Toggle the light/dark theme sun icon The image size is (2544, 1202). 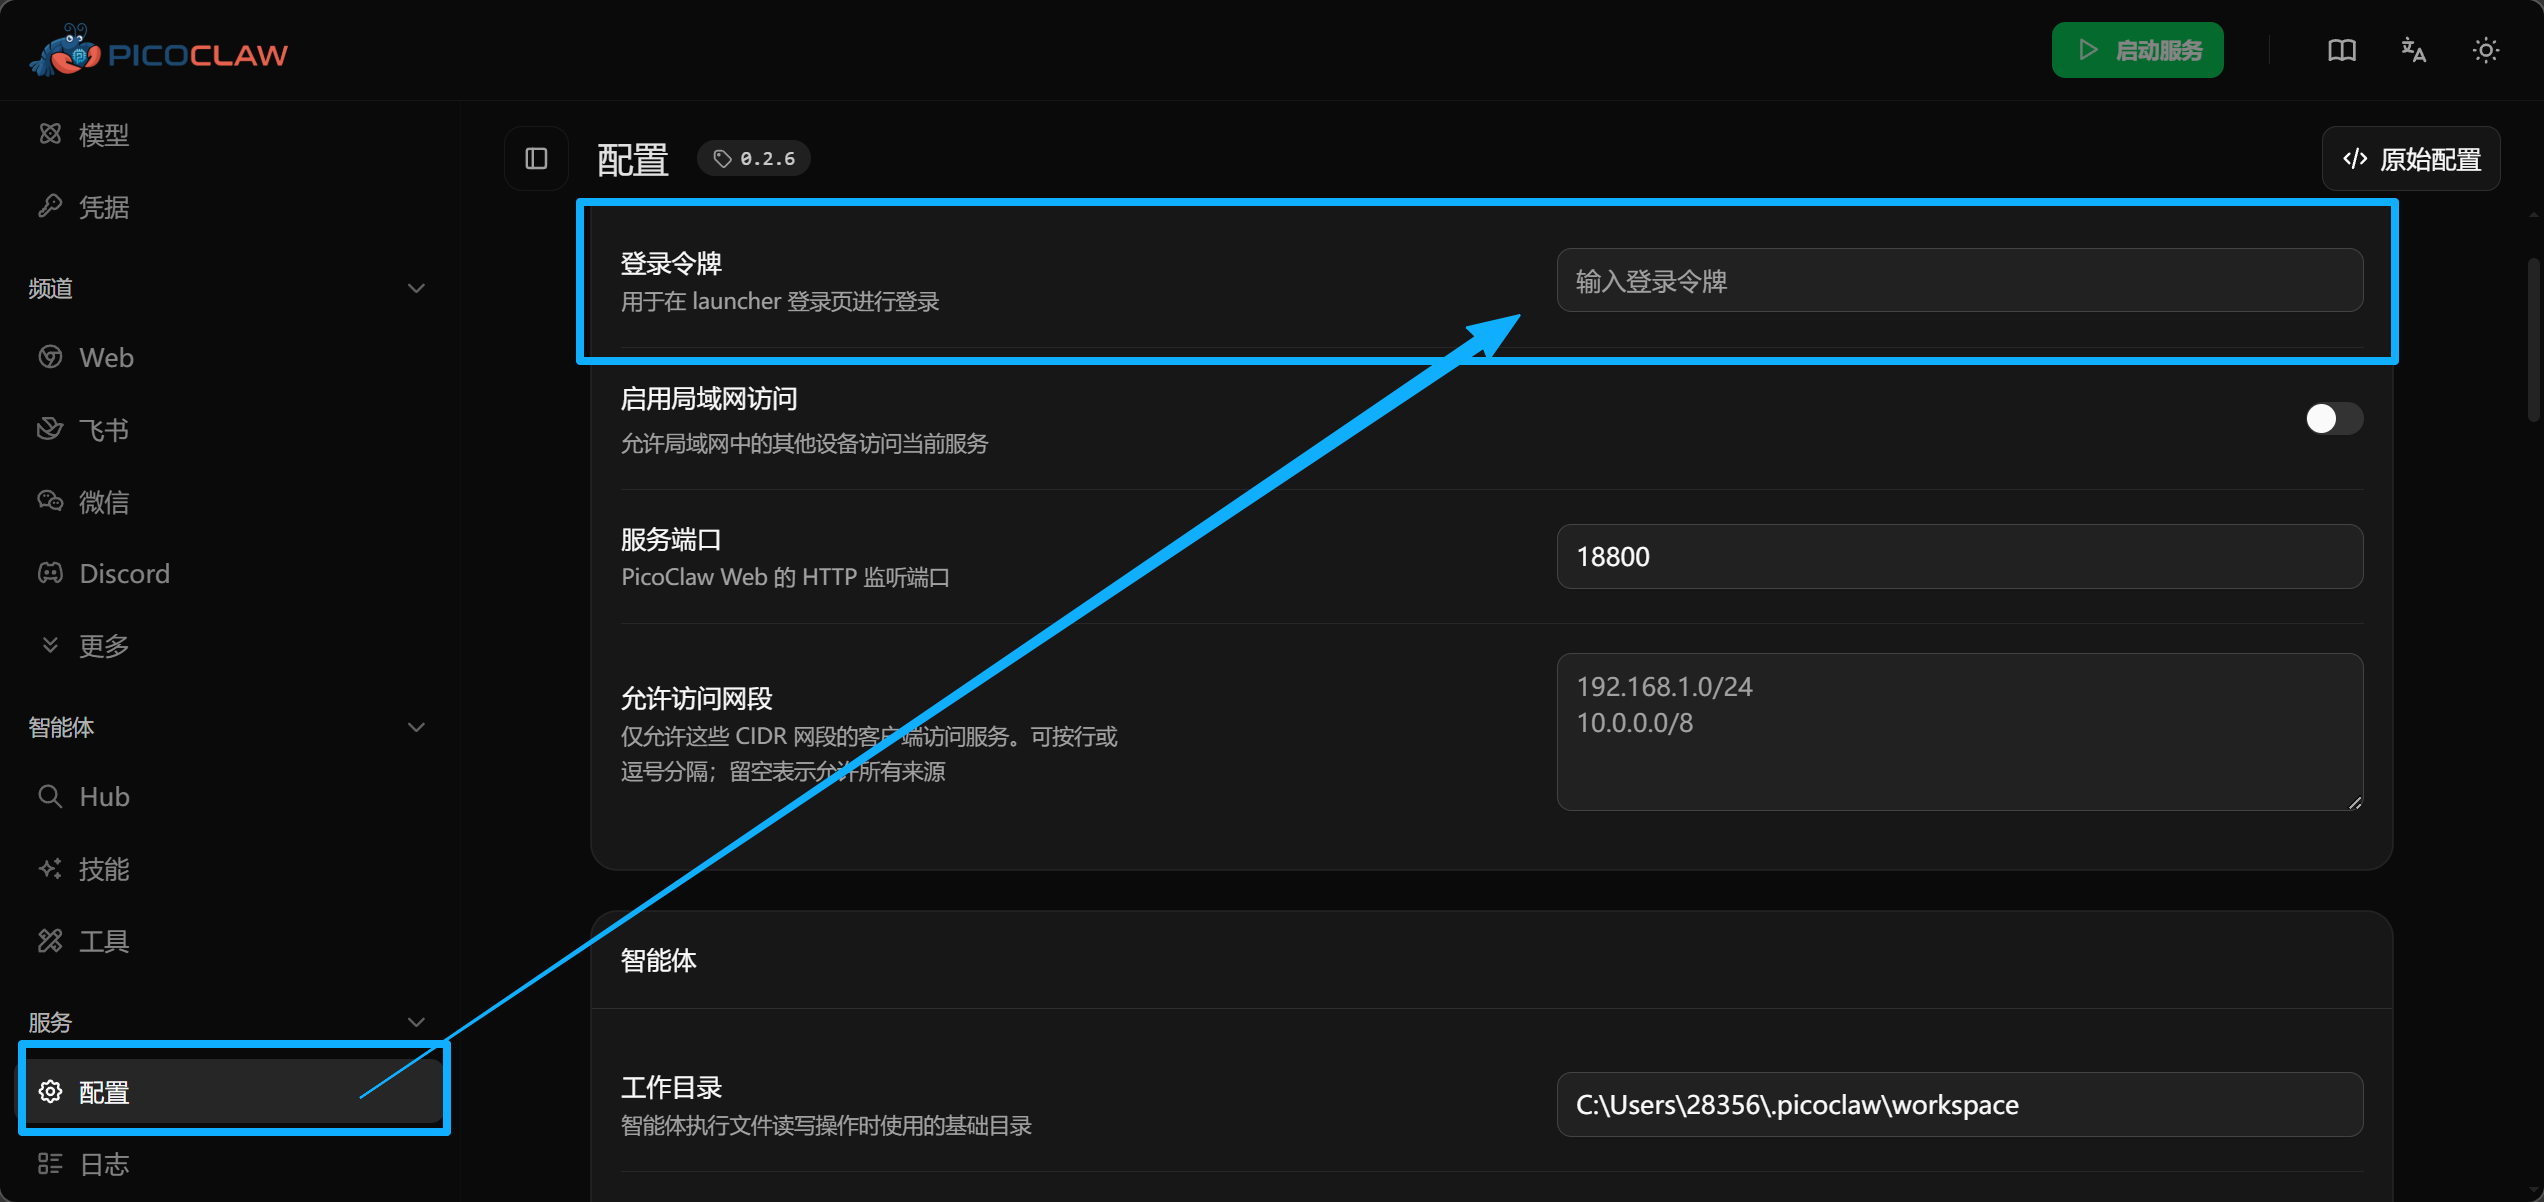2485,50
